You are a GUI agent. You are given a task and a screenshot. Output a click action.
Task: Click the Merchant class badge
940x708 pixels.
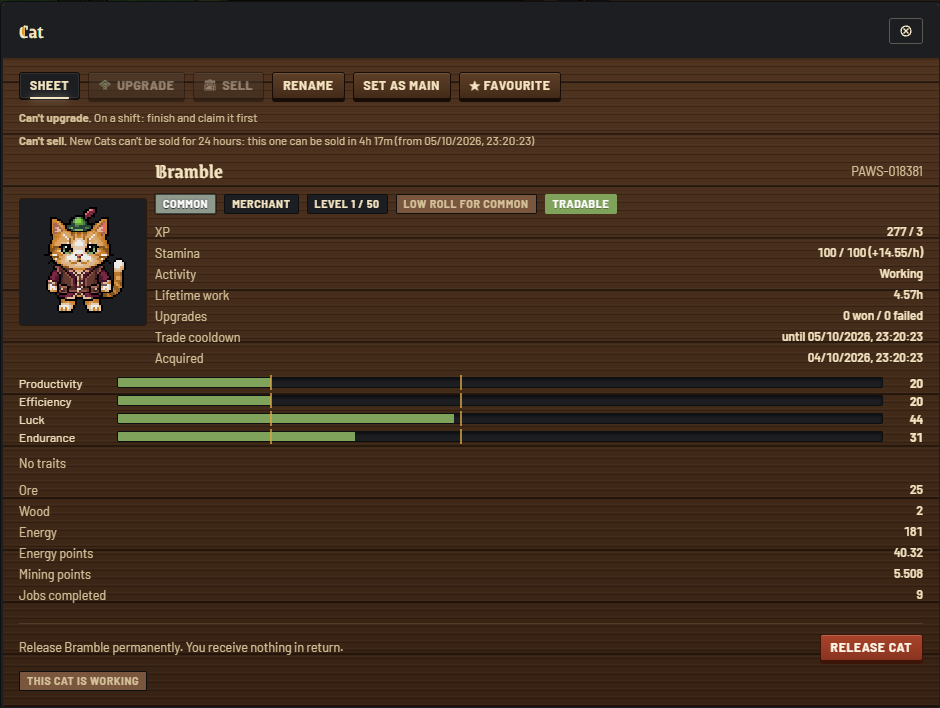261,204
